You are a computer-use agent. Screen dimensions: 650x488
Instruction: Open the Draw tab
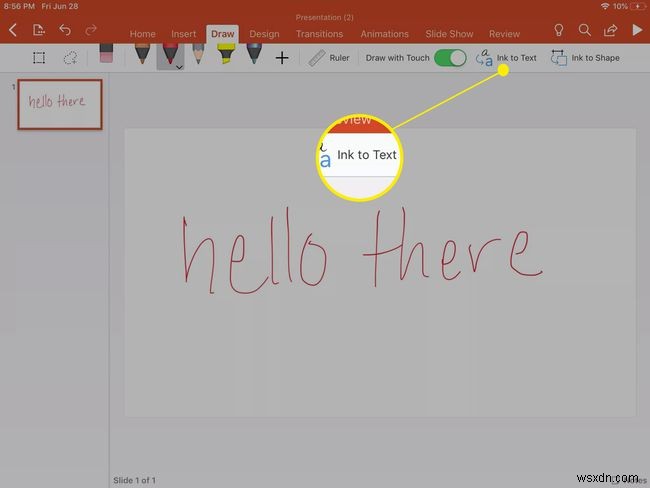[x=223, y=34]
